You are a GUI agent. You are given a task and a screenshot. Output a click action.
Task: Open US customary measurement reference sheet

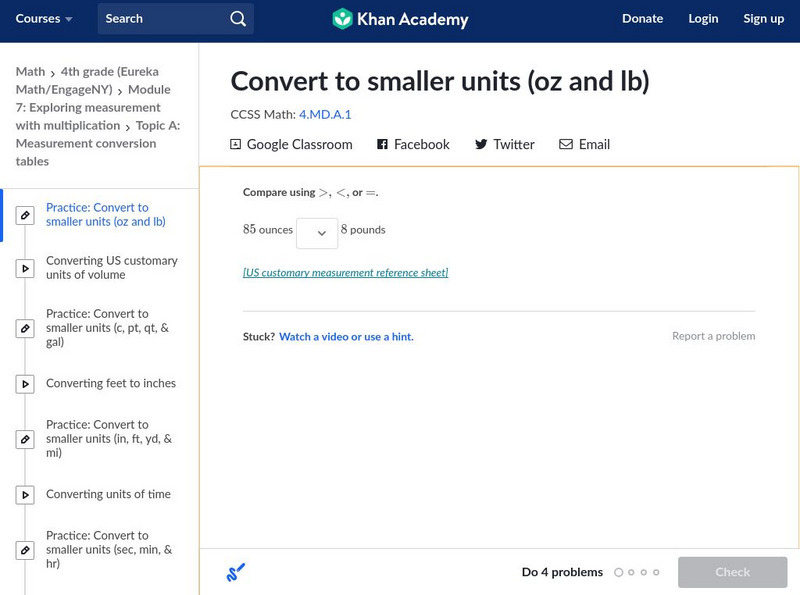click(x=345, y=272)
